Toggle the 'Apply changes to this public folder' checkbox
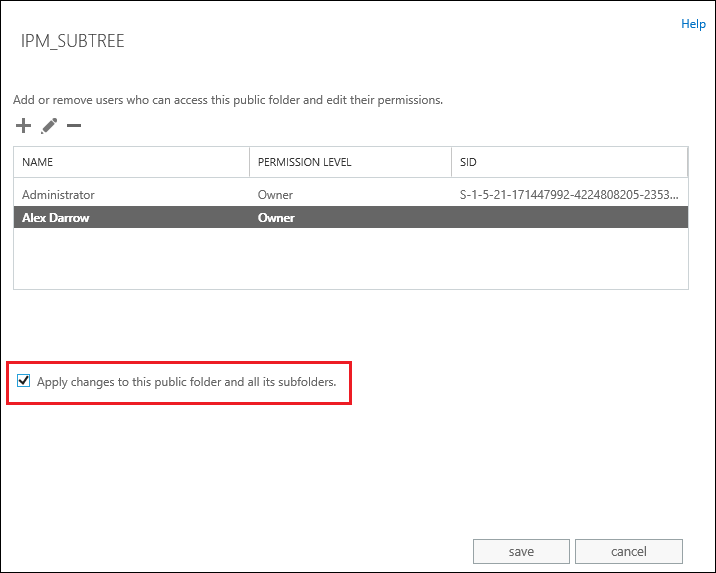Screen dimensions: 716x573 pos(23,380)
